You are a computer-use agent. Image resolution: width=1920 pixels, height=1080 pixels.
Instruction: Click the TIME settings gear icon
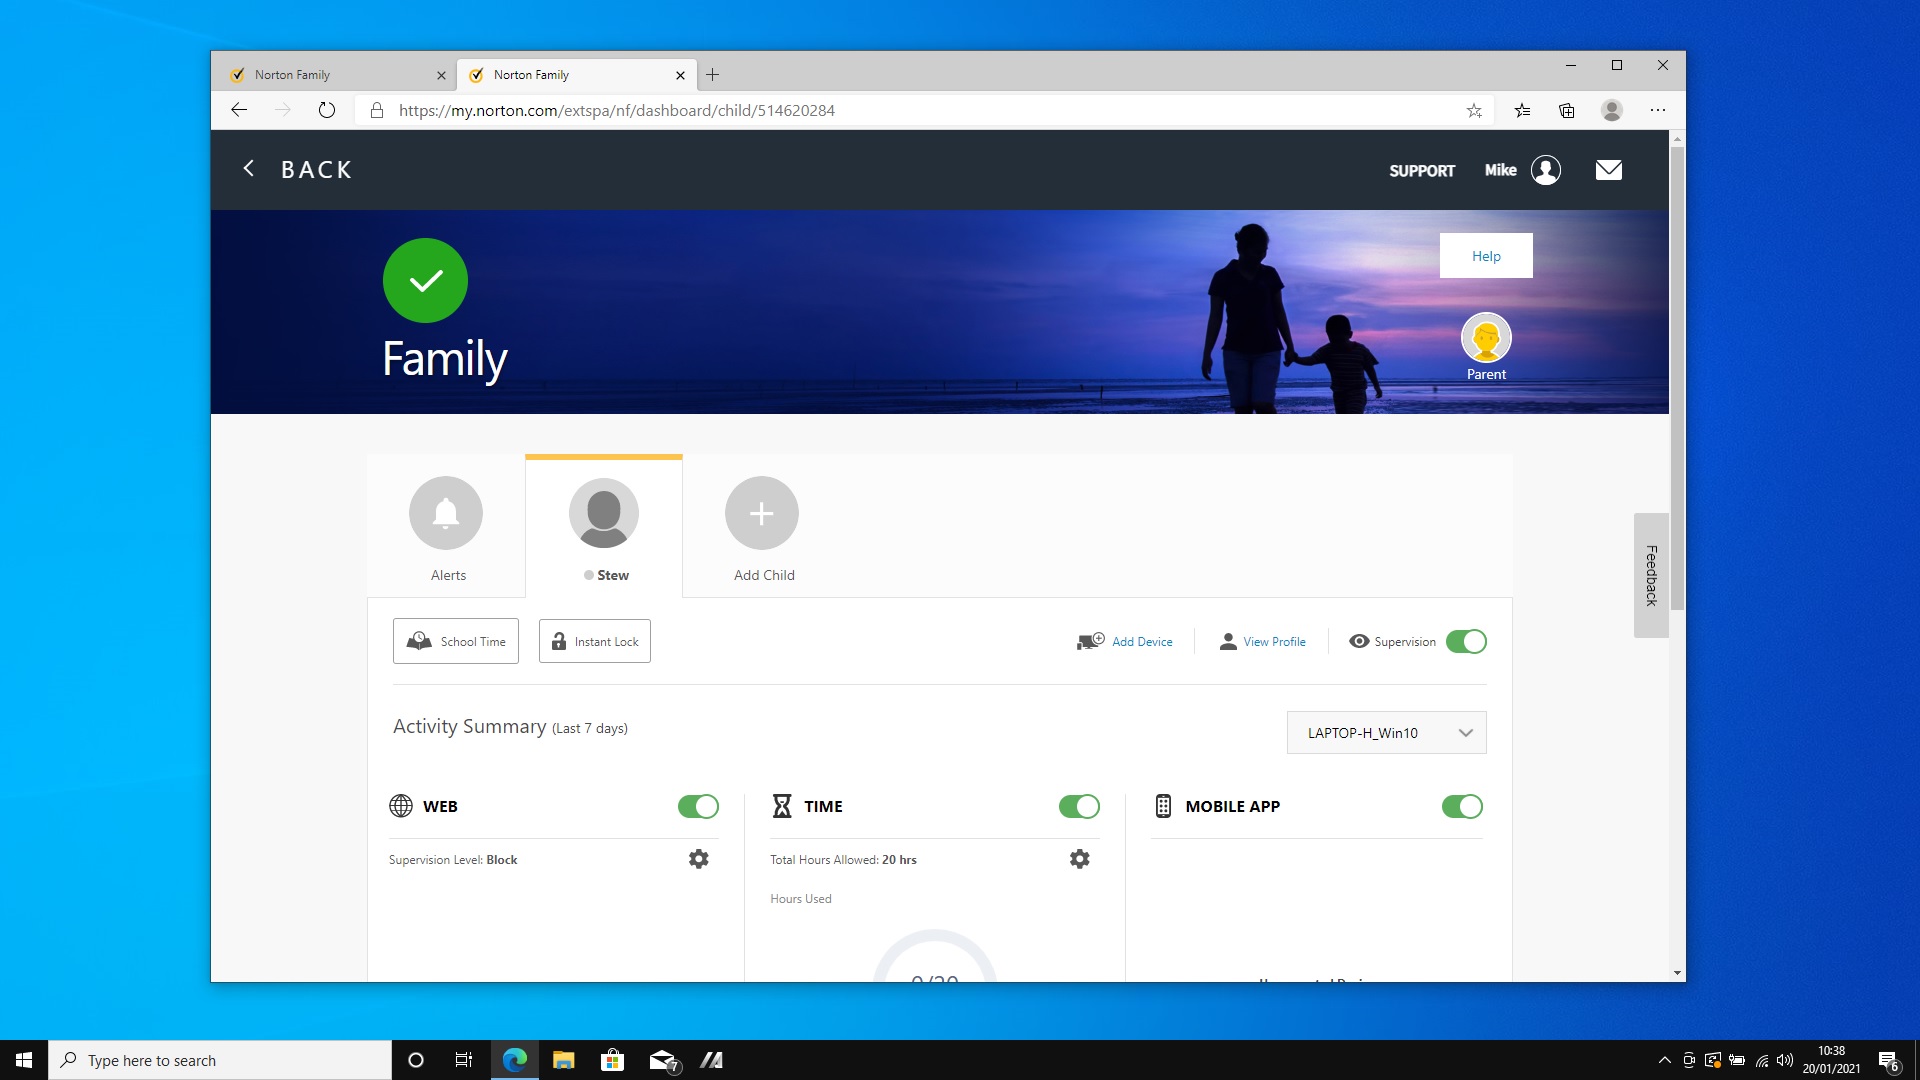point(1080,858)
